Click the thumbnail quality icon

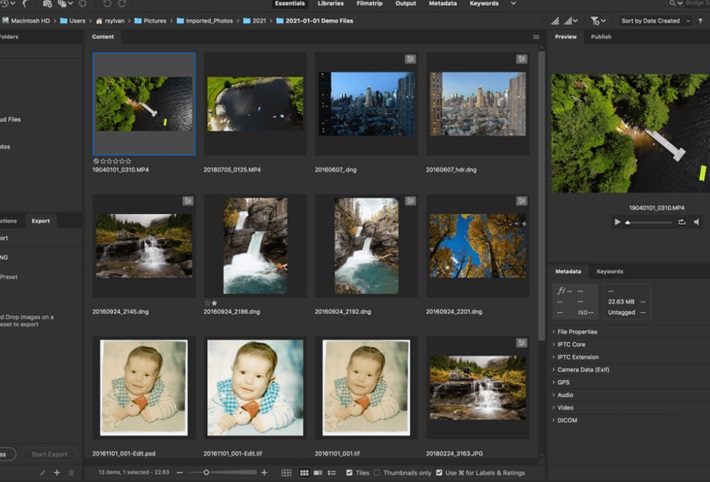tap(555, 21)
